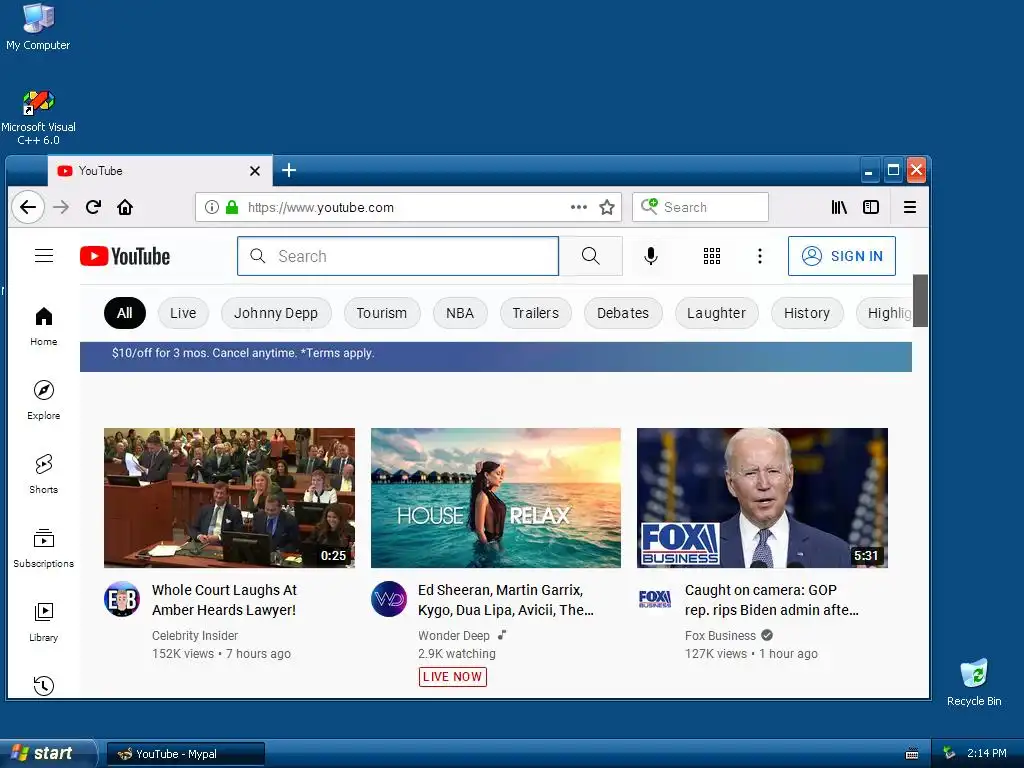Image resolution: width=1024 pixels, height=768 pixels.
Task: Open the browser Library icon
Action: 839,207
